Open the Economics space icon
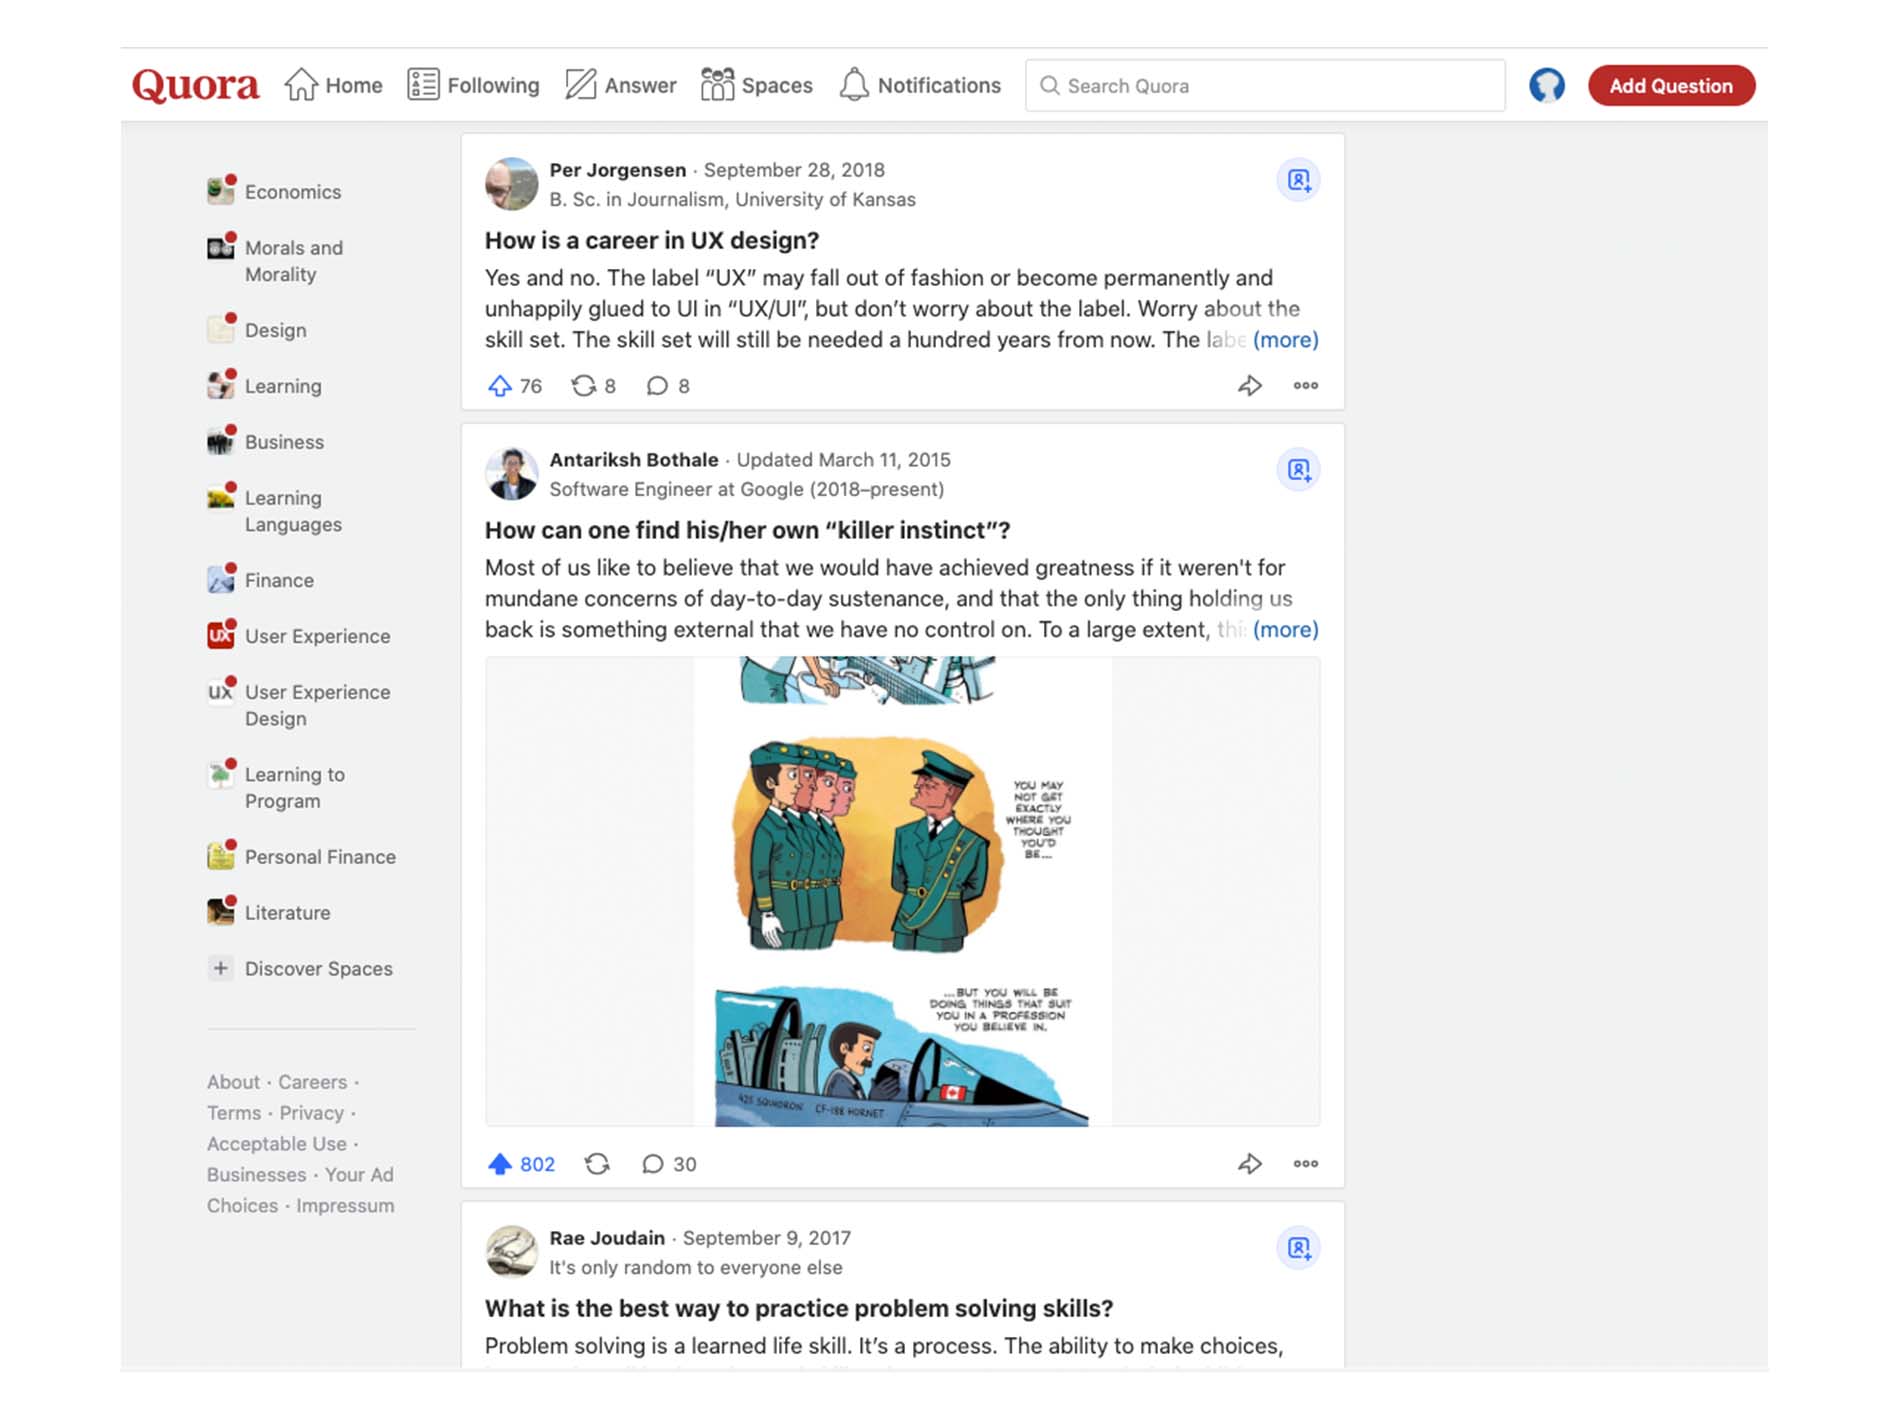The image size is (1890, 1417). click(x=221, y=190)
